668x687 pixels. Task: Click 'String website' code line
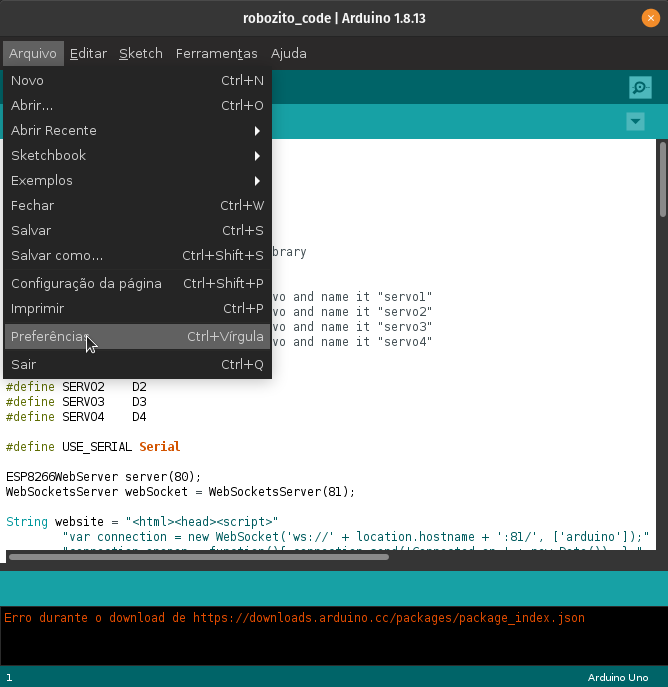point(142,521)
